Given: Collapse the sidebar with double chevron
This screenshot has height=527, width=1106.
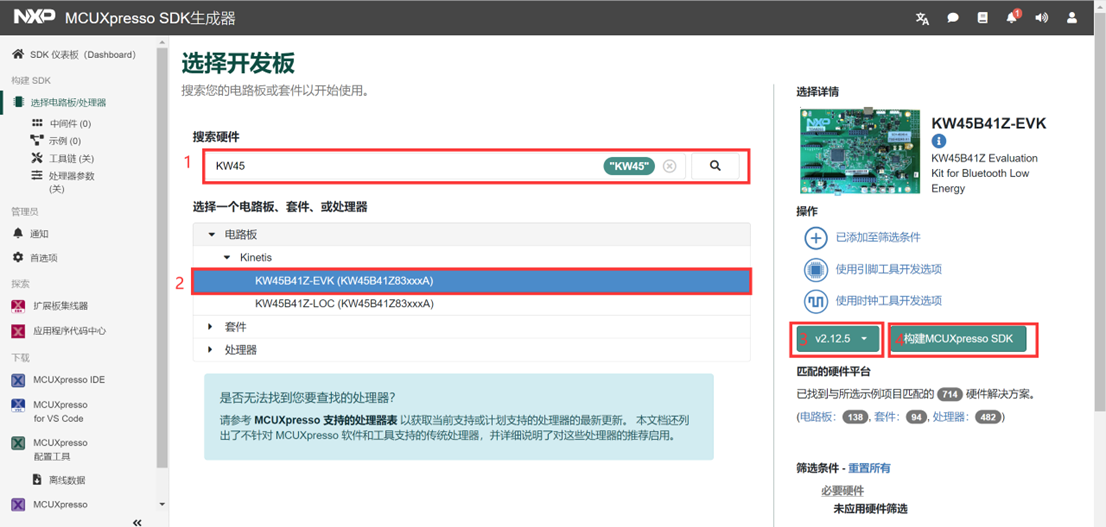Looking at the screenshot, I should 138,522.
